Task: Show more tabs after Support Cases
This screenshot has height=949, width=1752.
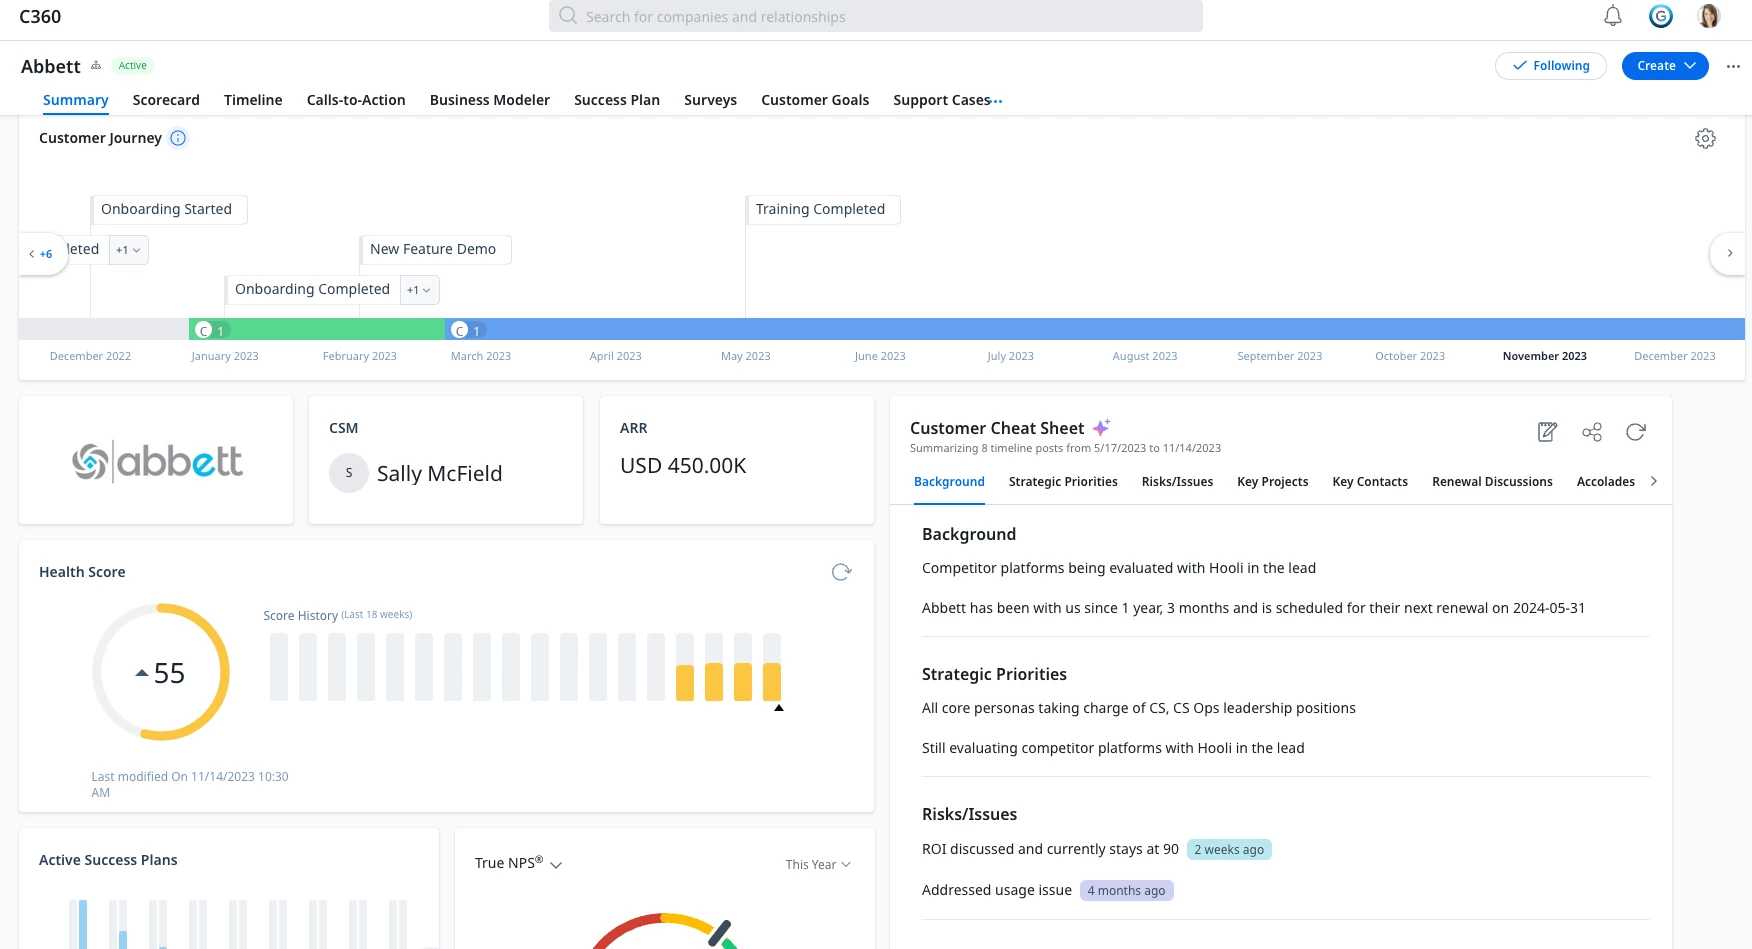Action: click(x=997, y=101)
